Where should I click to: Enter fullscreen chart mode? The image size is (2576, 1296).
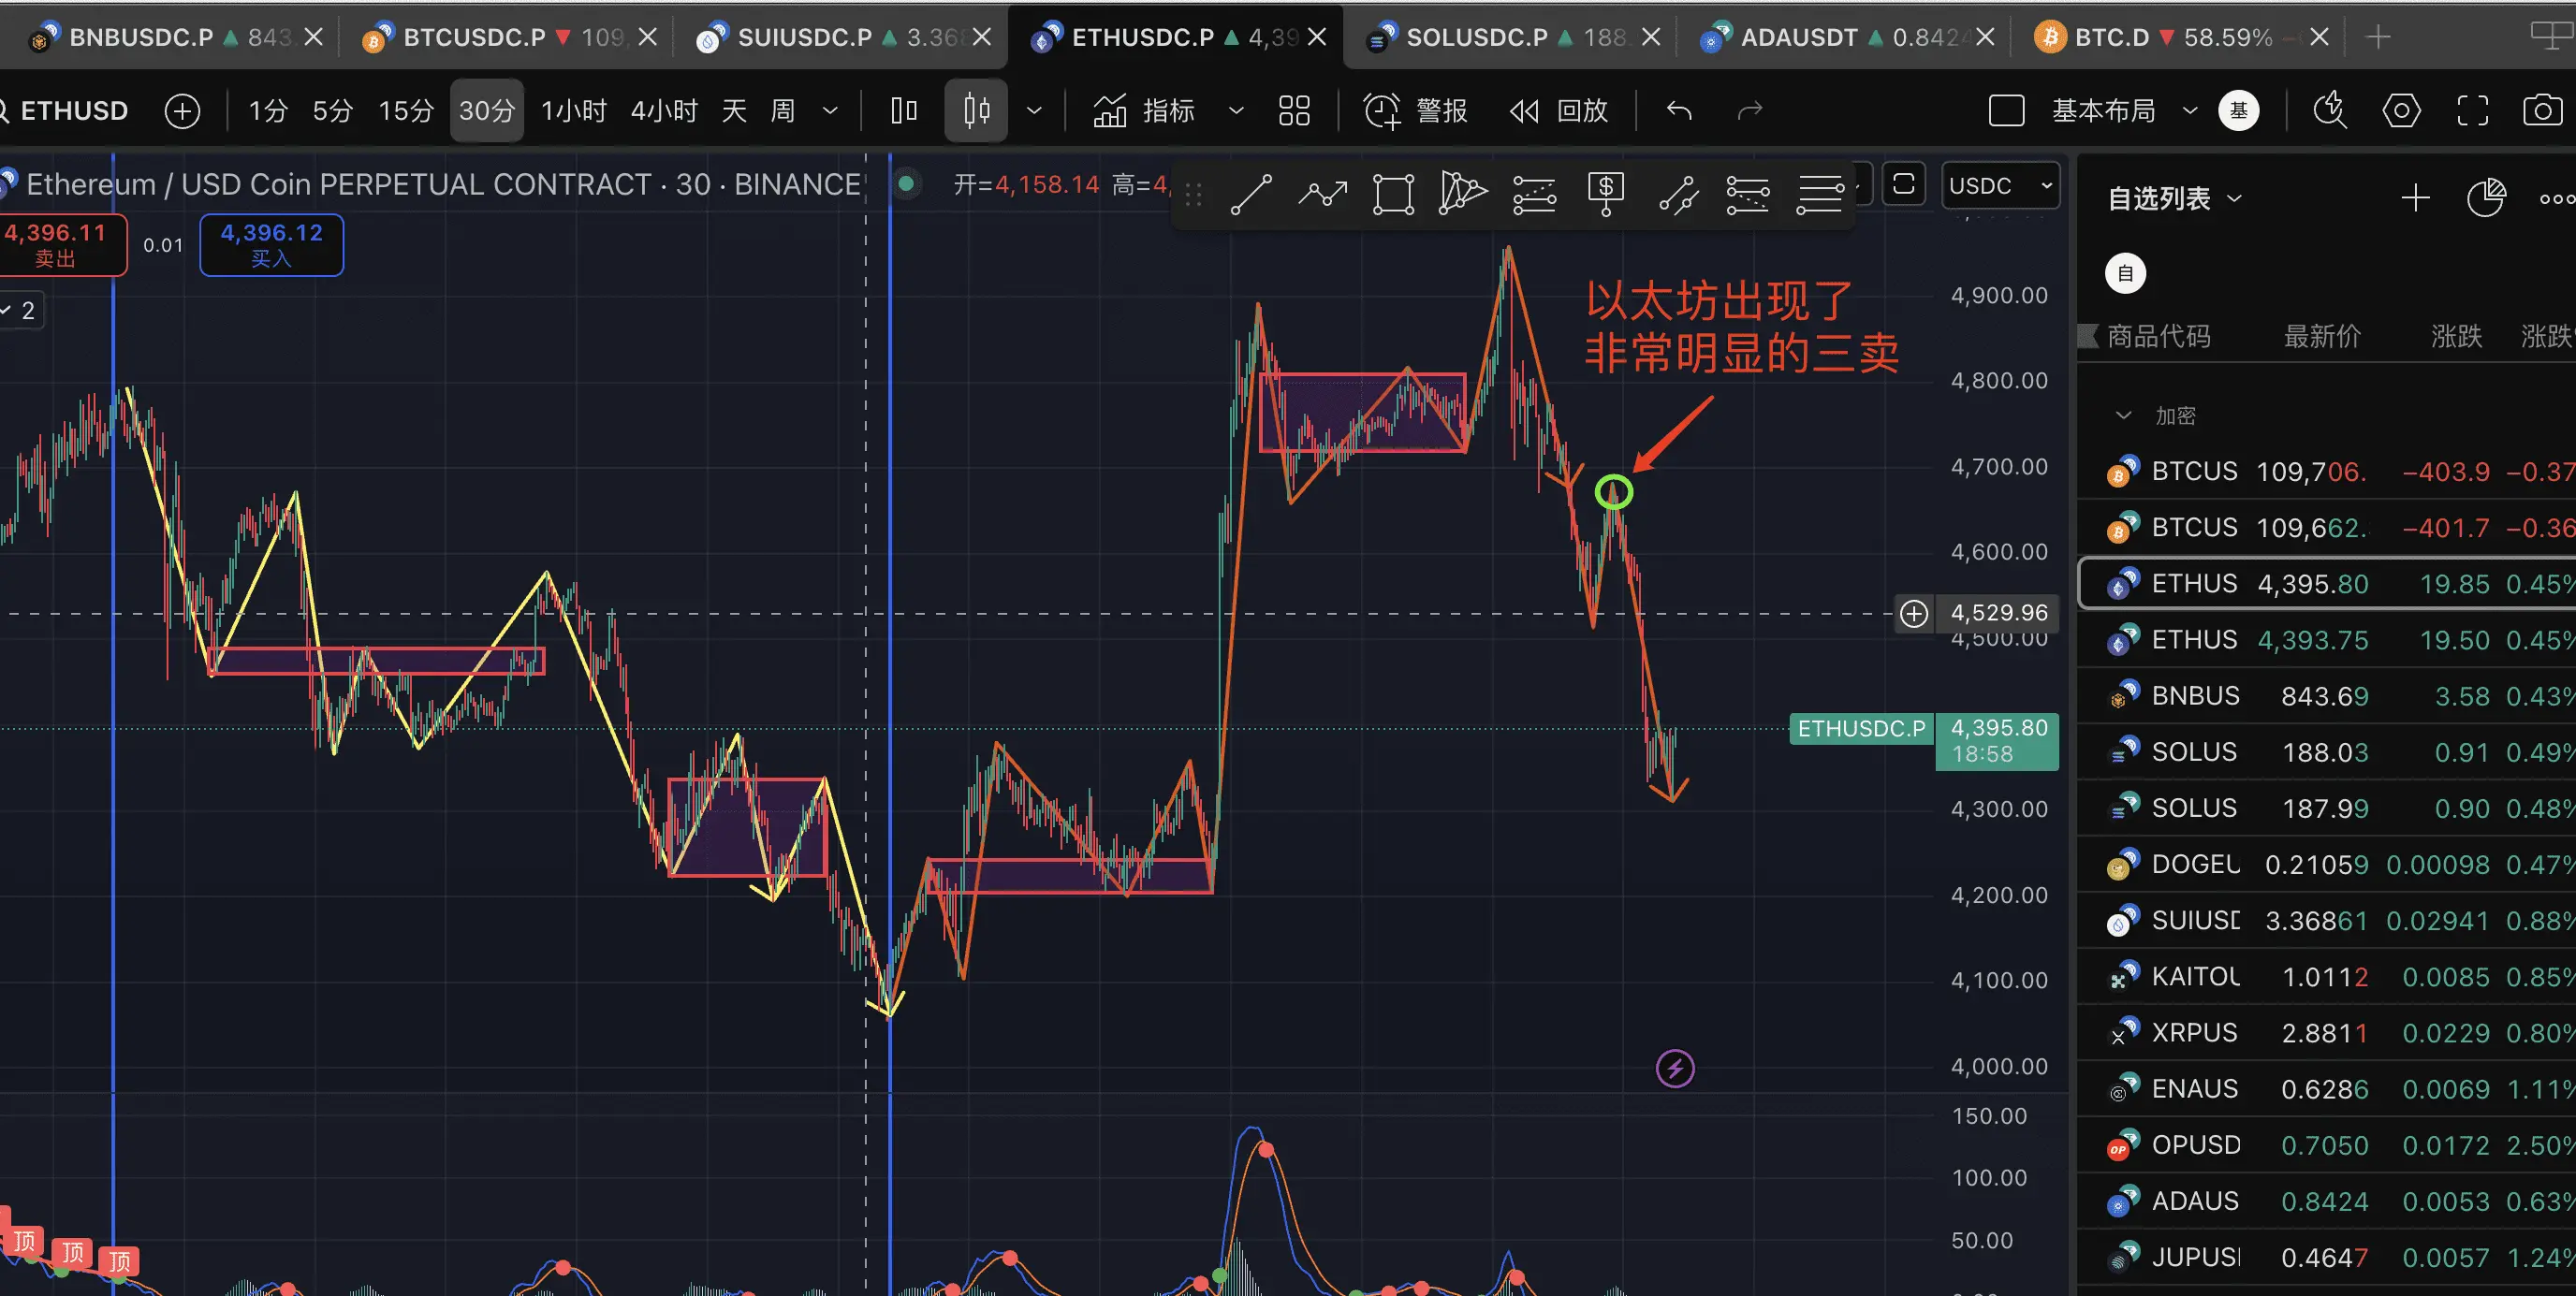point(2473,110)
